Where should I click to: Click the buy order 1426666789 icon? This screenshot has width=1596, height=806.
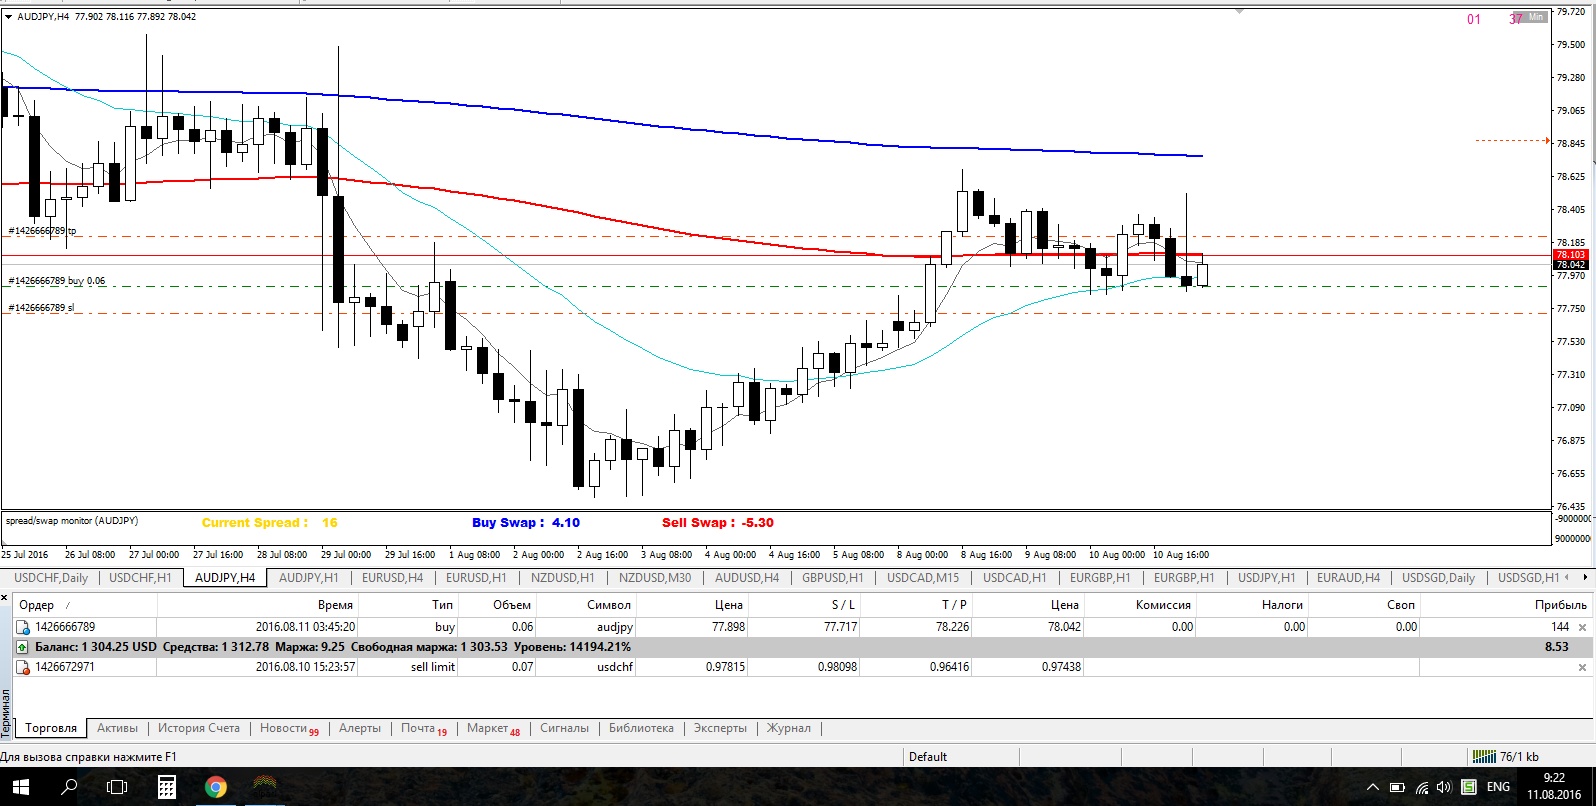[x=23, y=628]
